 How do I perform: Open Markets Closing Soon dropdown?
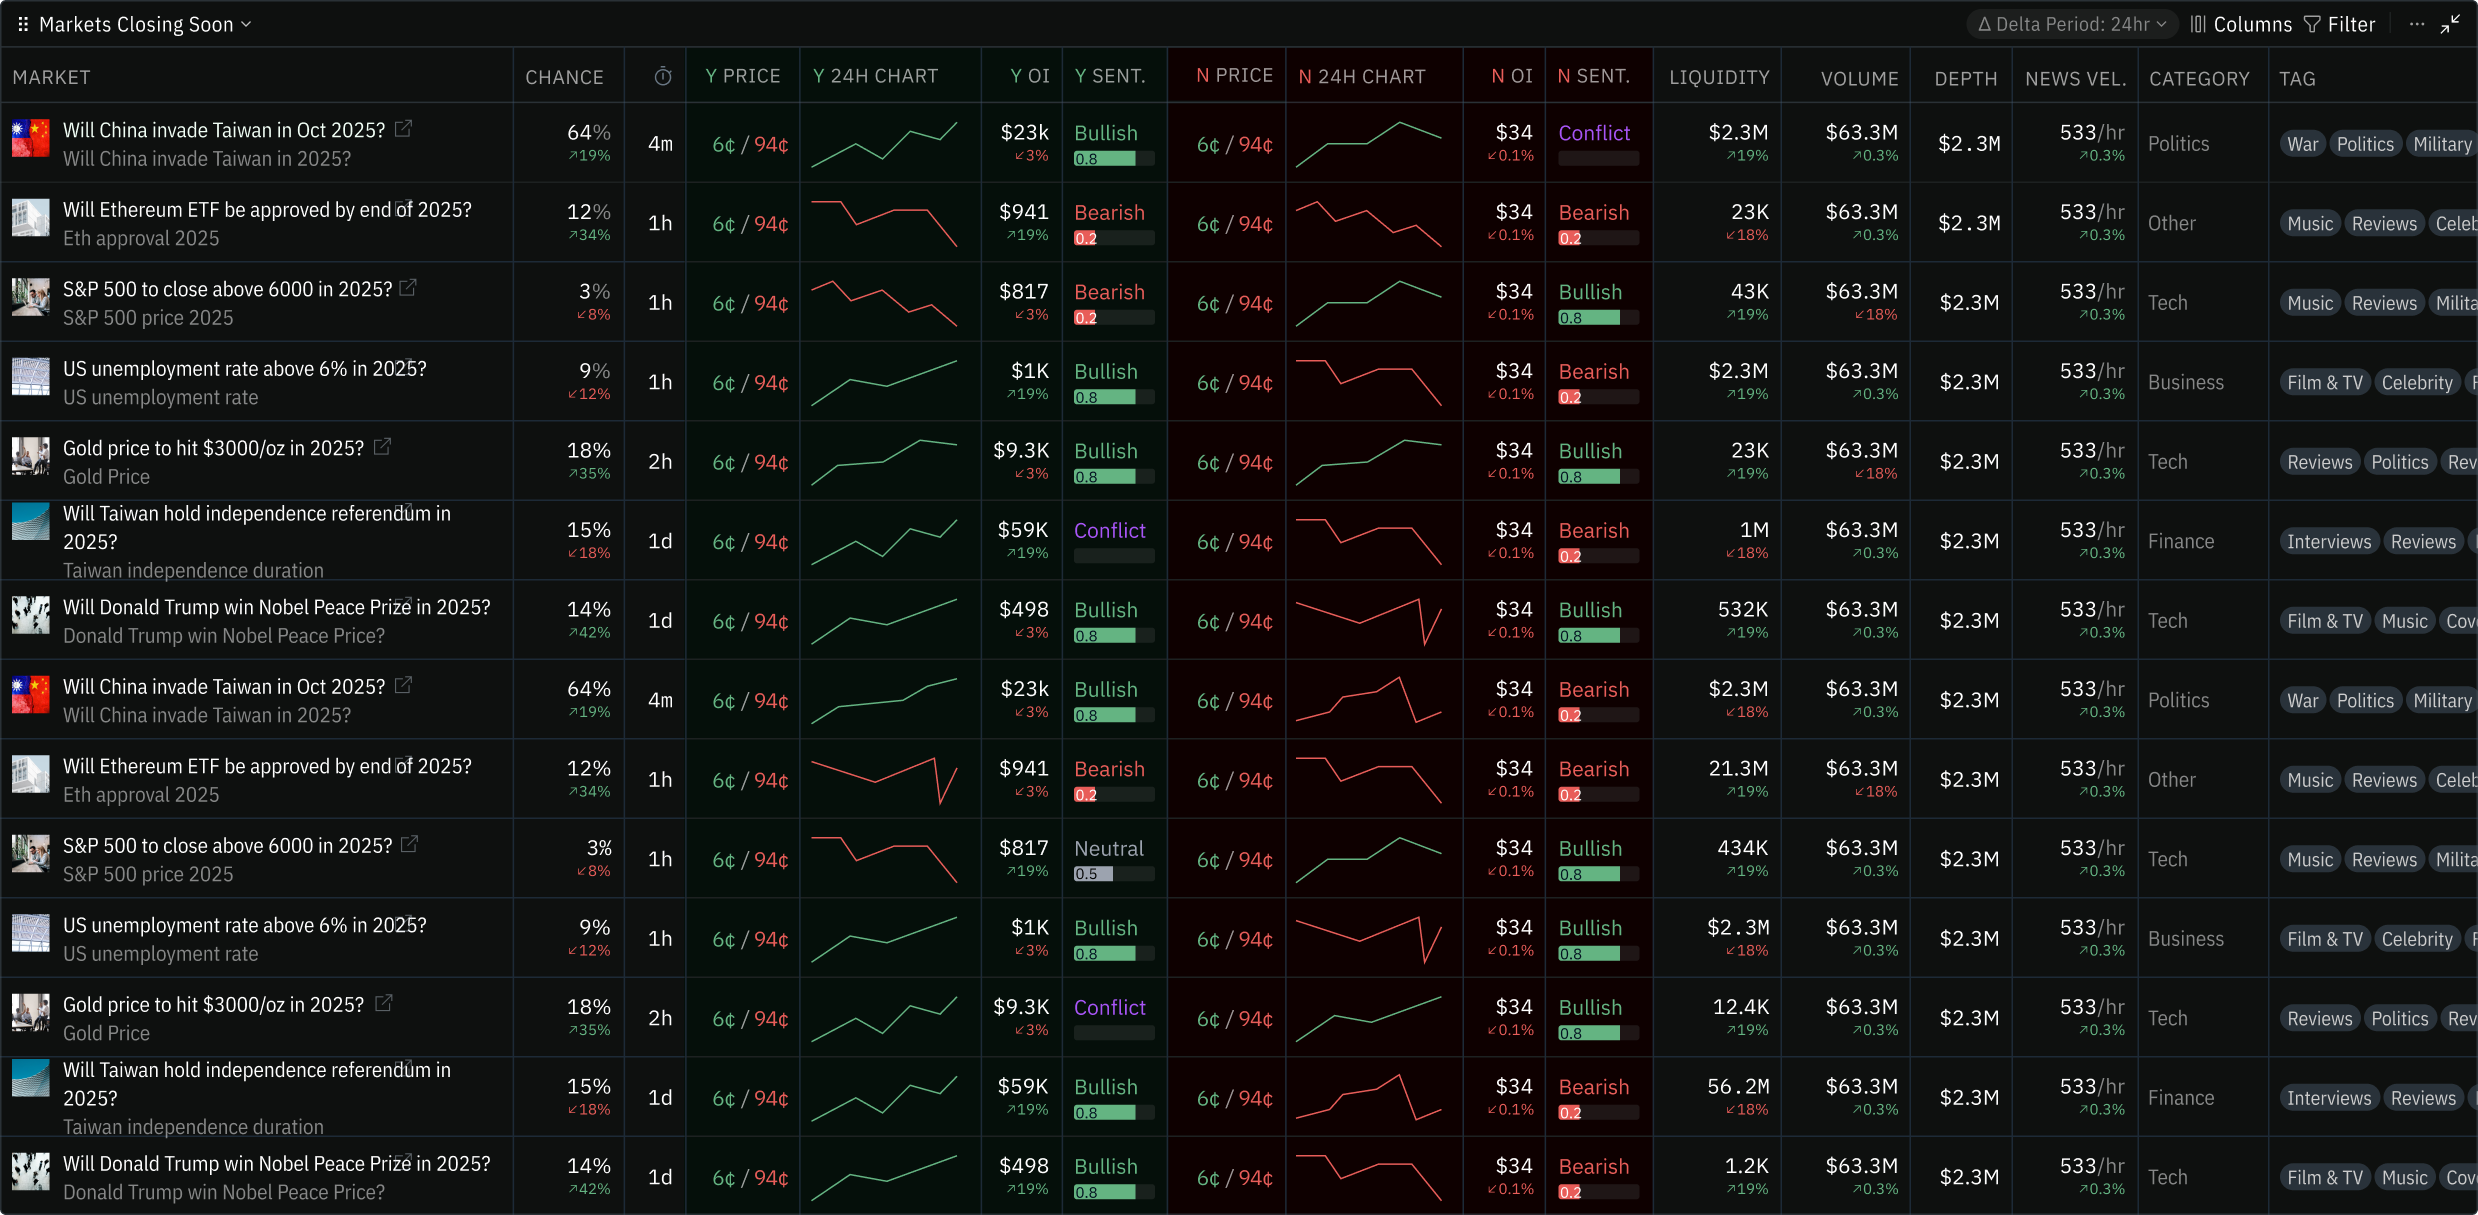point(145,24)
